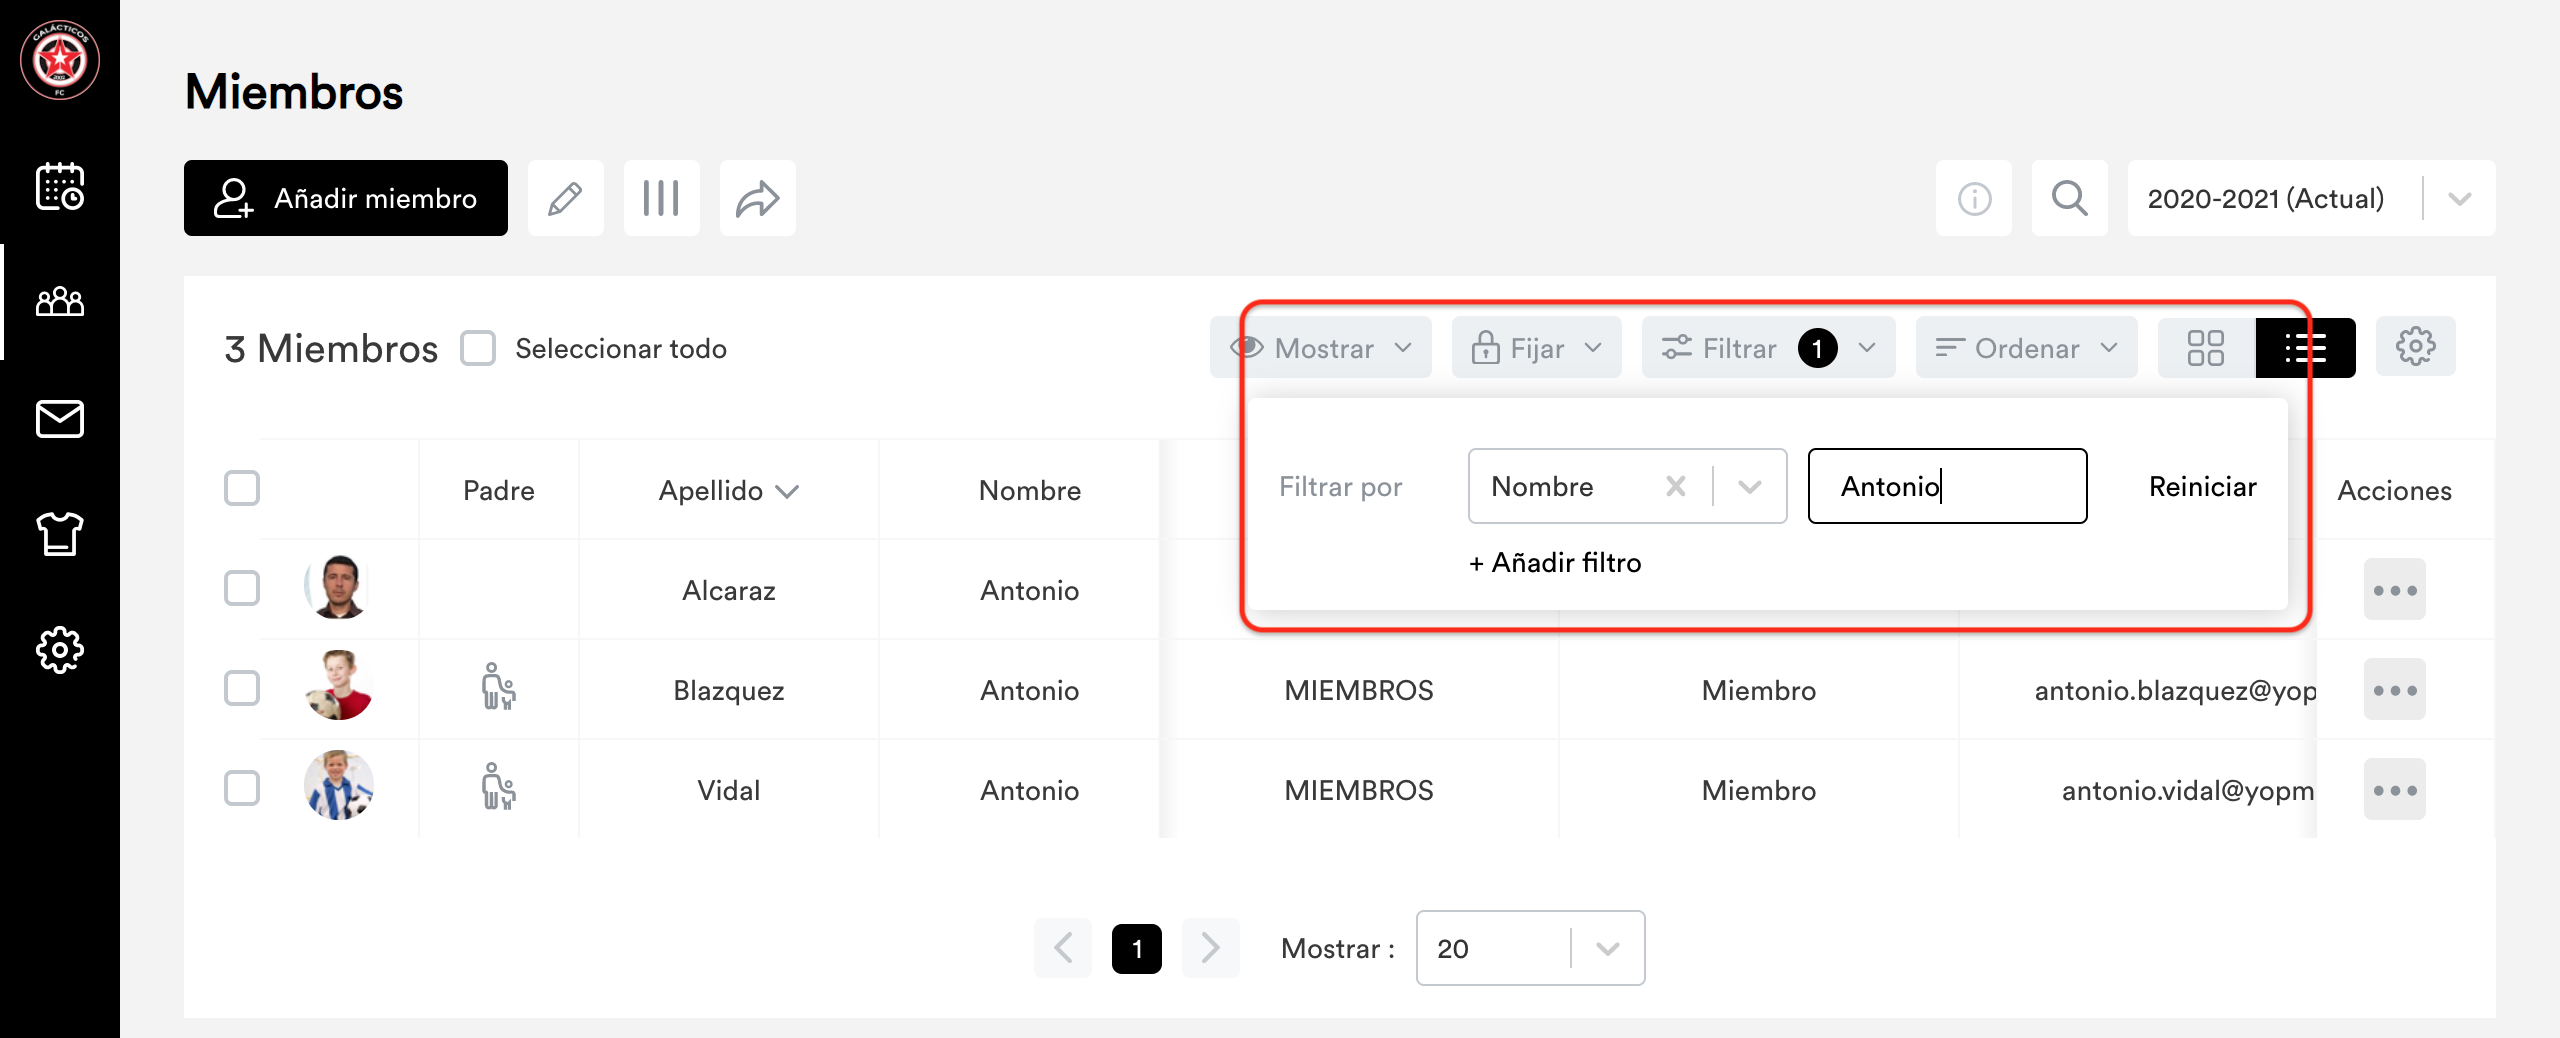Open actions menu for Alcaraz row
Viewport: 2560px width, 1038px height.
coord(2395,590)
